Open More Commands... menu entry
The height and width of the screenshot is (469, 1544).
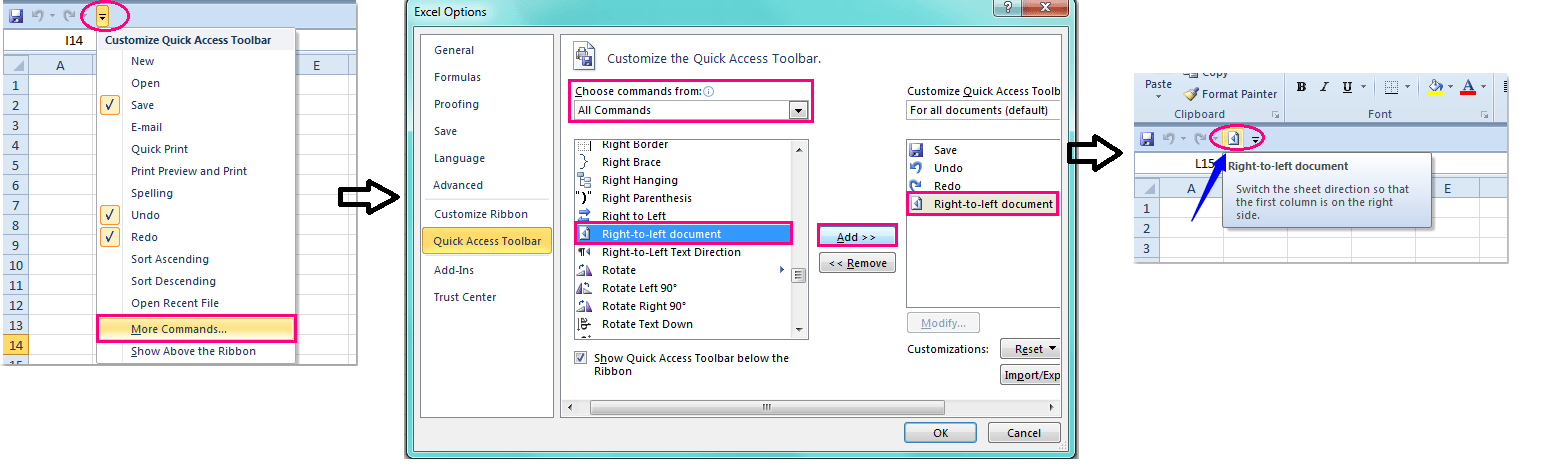click(x=196, y=329)
